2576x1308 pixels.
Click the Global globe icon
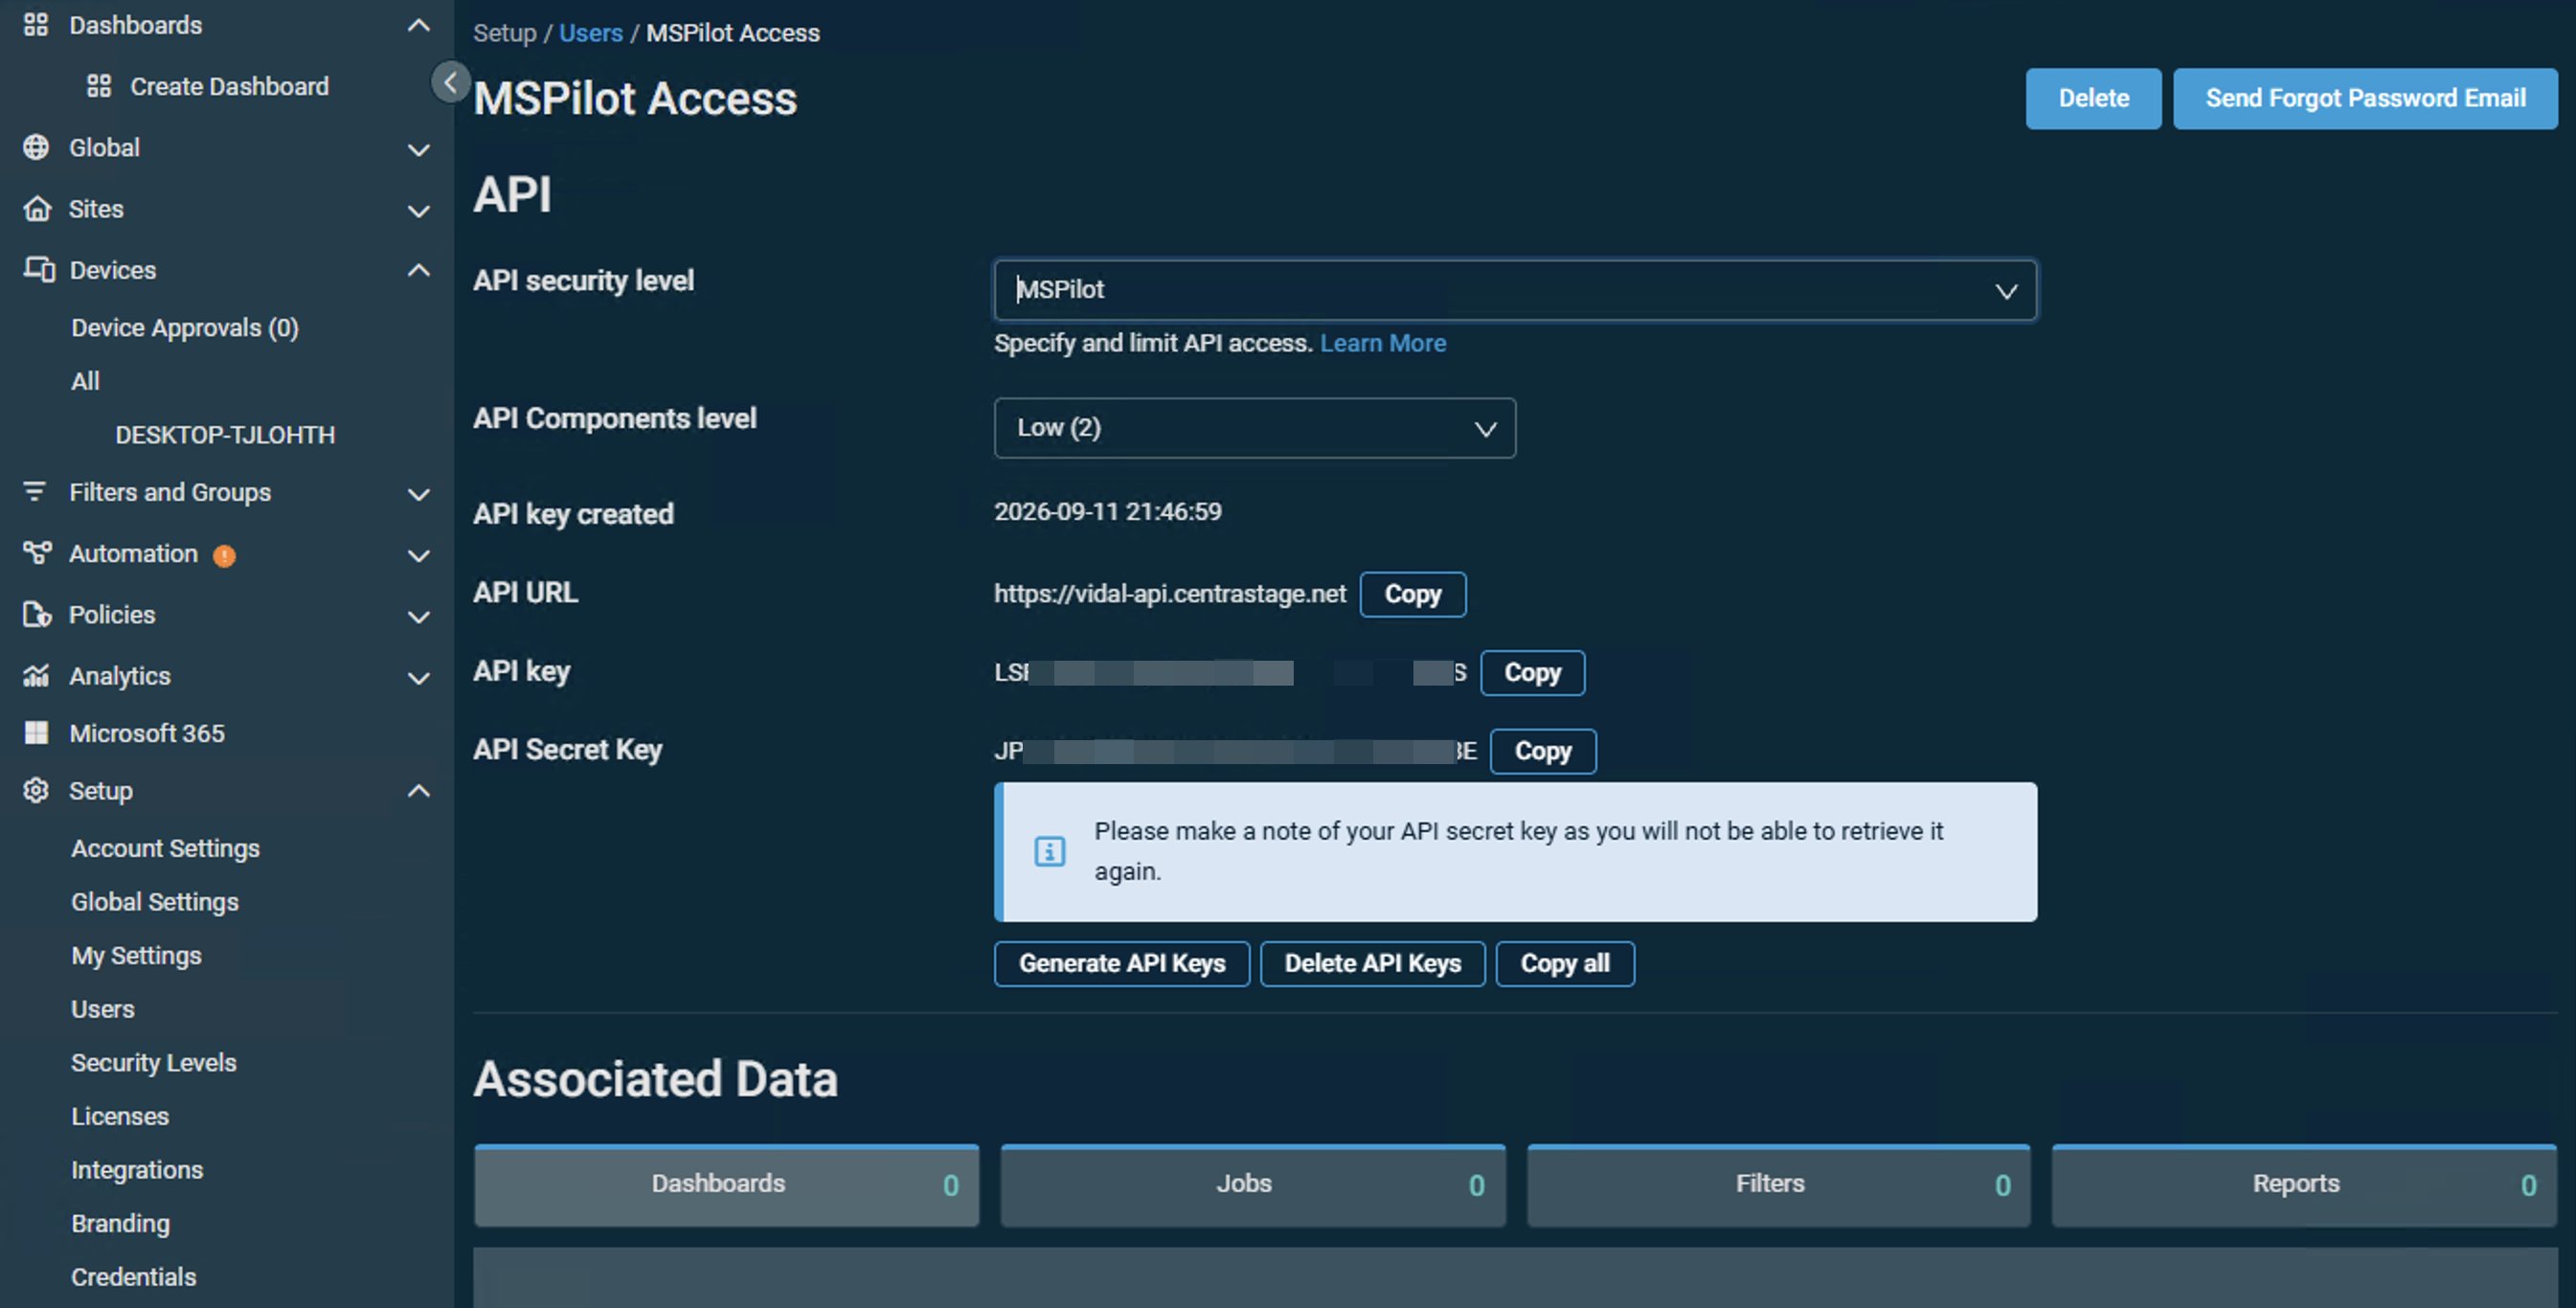coord(36,147)
